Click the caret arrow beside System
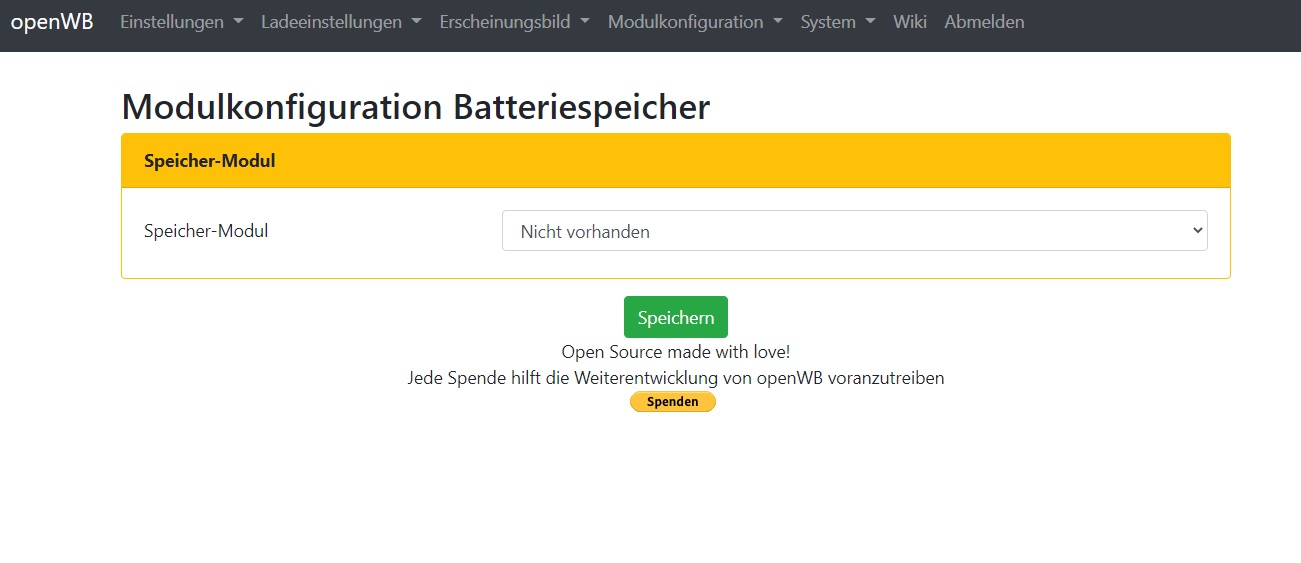Screen dimensions: 1301x563 (871, 22)
